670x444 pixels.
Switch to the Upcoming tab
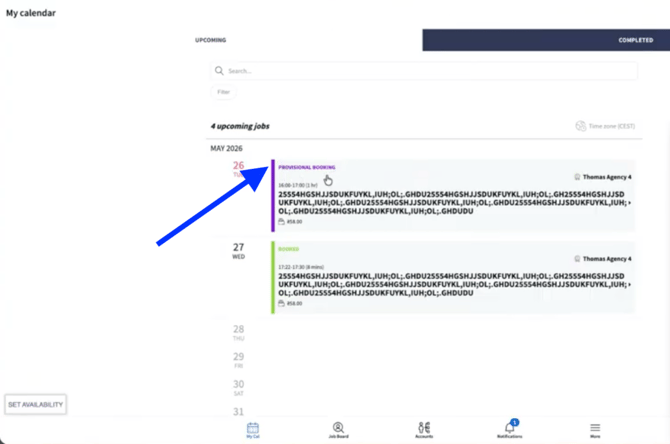point(211,40)
